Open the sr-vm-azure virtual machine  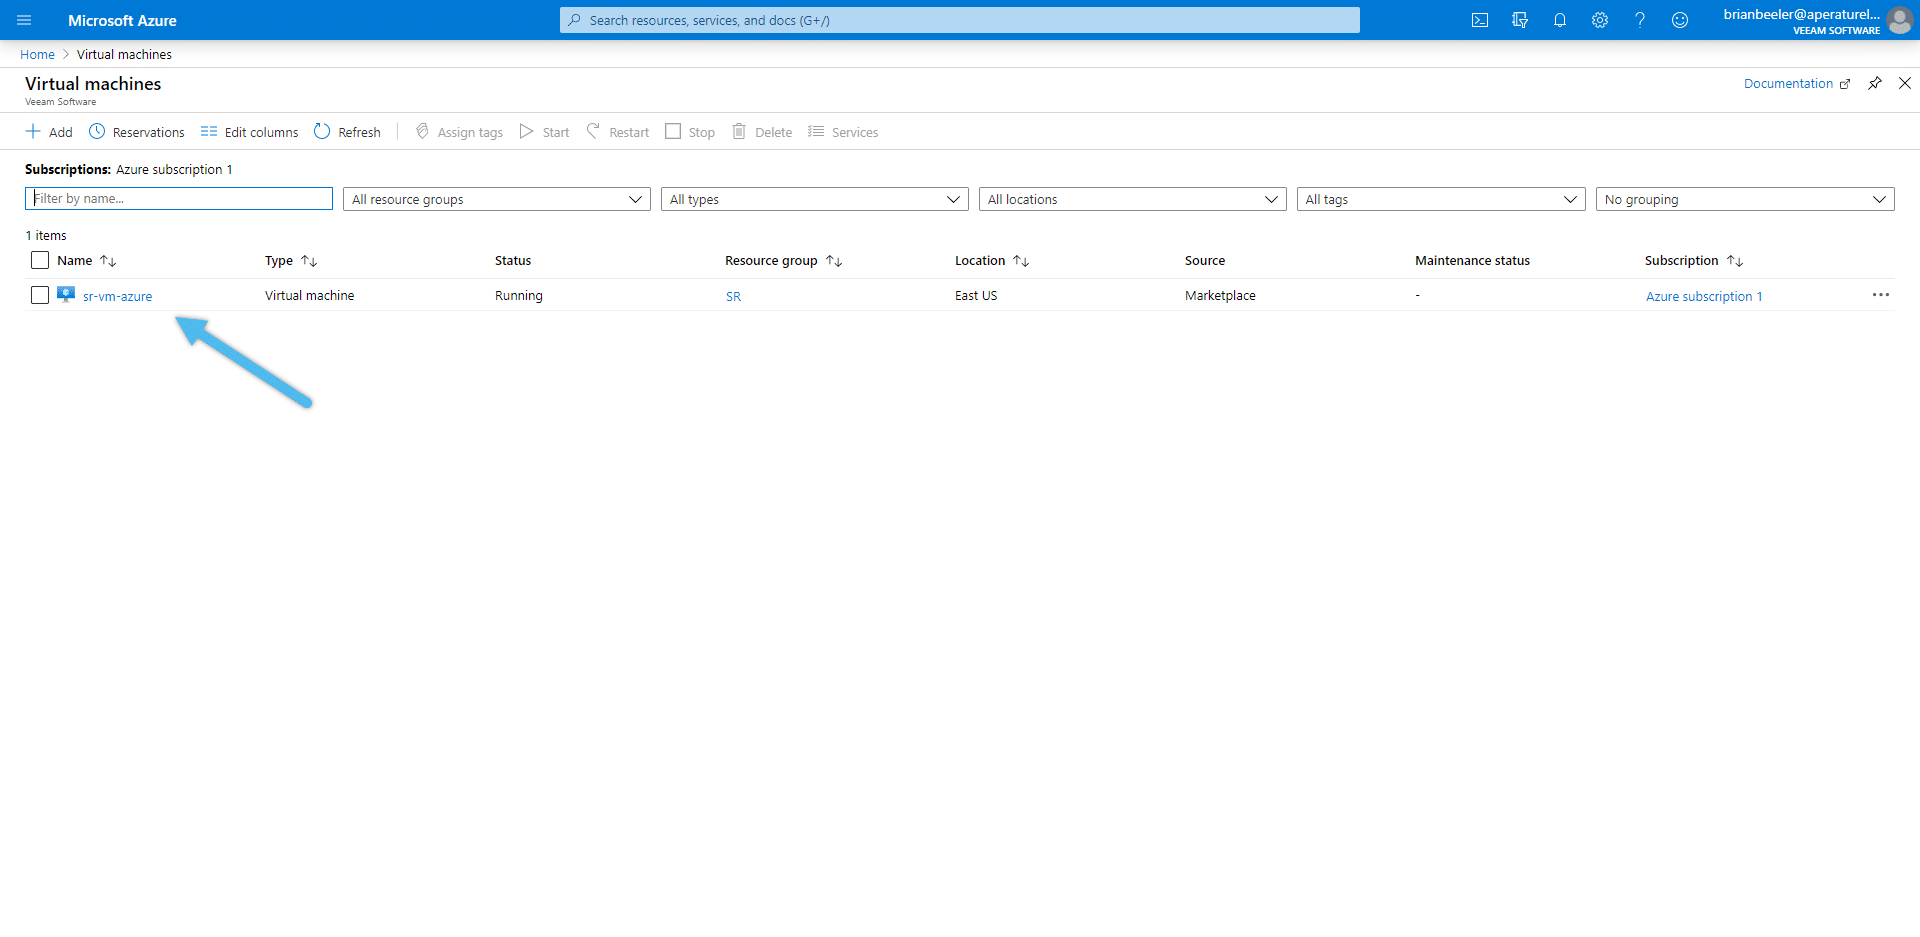click(118, 296)
